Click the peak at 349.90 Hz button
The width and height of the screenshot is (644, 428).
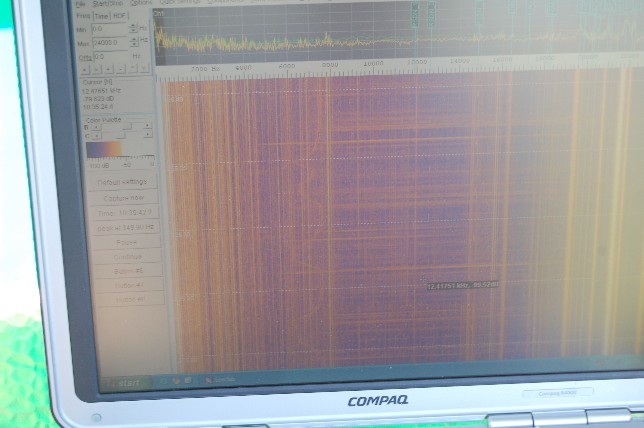[x=126, y=228]
